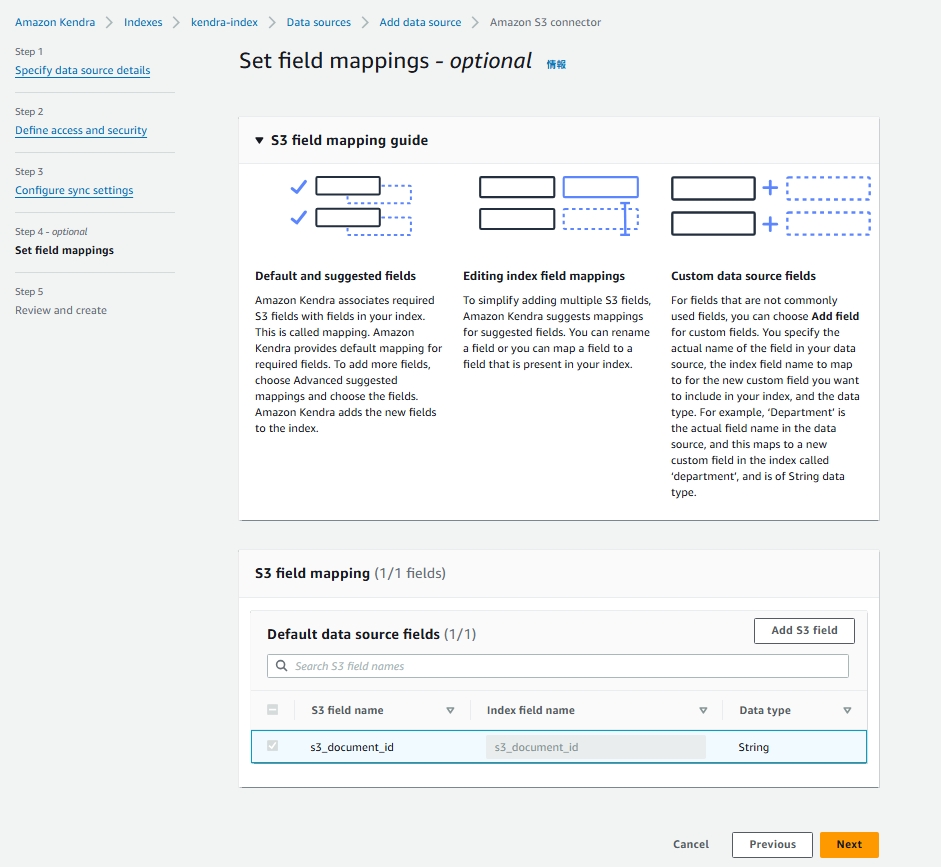This screenshot has width=941, height=867.
Task: Go to Step 1 Specify data source details
Action: [82, 71]
